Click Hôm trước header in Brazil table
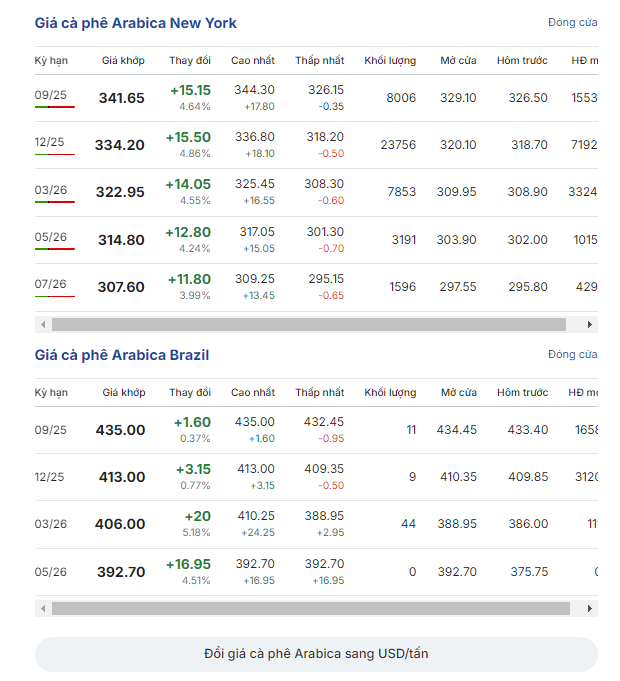 (x=522, y=393)
